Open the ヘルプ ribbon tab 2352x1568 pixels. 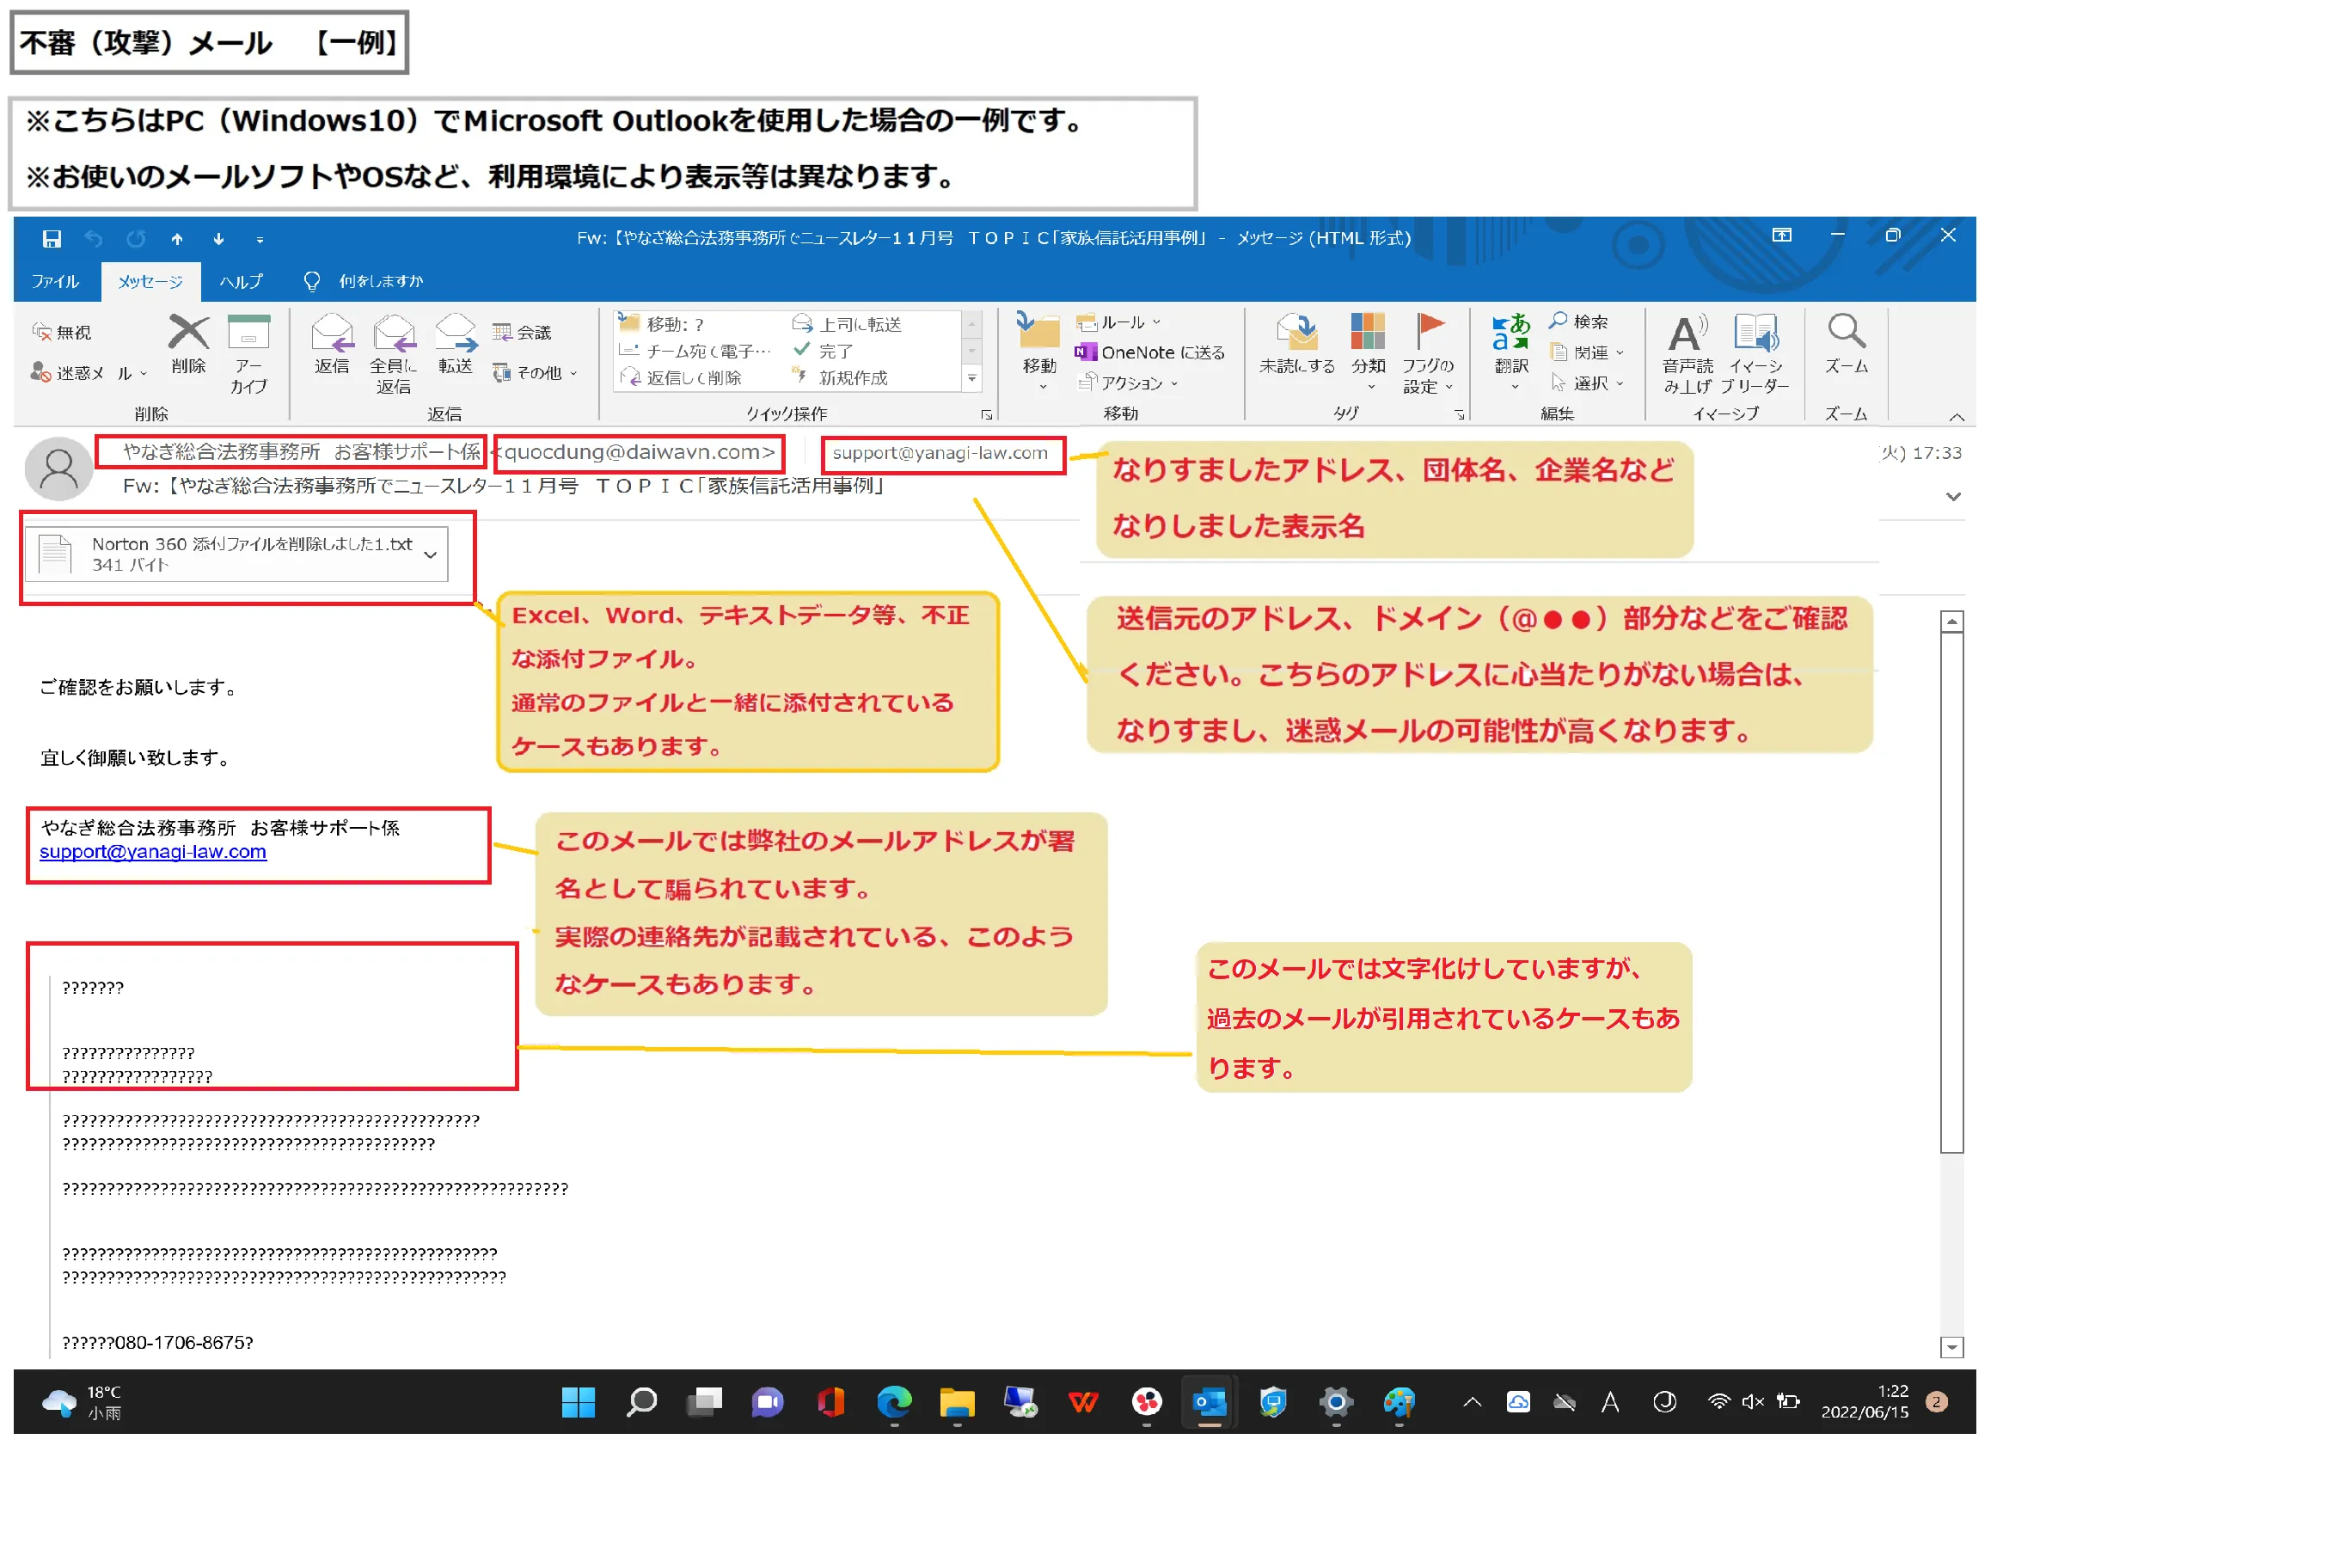241,282
